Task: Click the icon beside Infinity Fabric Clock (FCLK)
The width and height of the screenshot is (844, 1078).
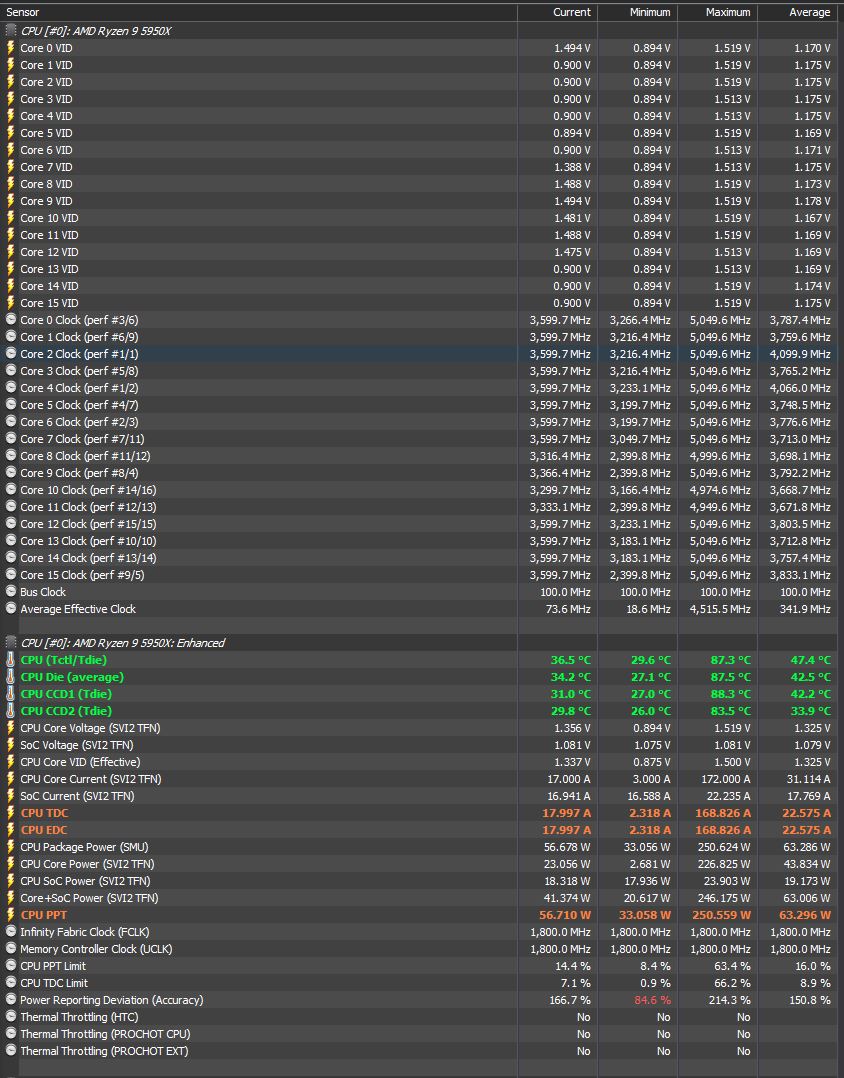Action: click(x=10, y=932)
